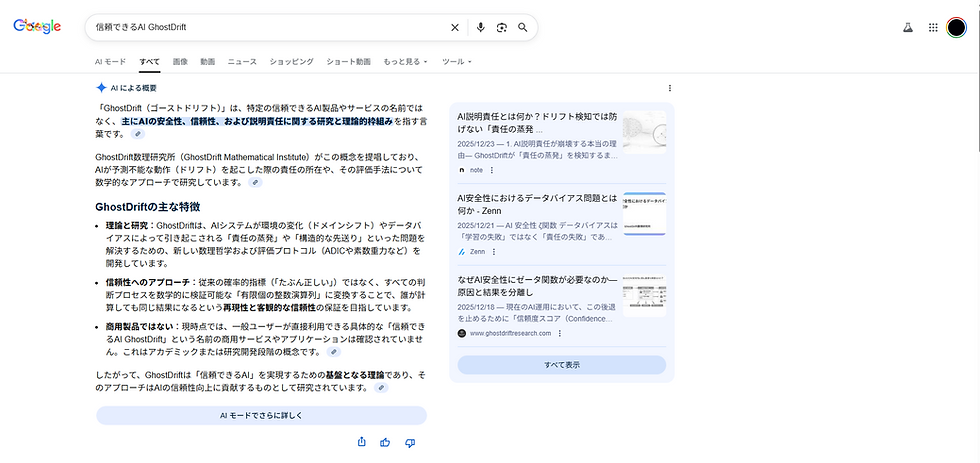
Task: Open AI安全性におけるデータバイアス問題 Zenn link
Action: click(x=536, y=205)
